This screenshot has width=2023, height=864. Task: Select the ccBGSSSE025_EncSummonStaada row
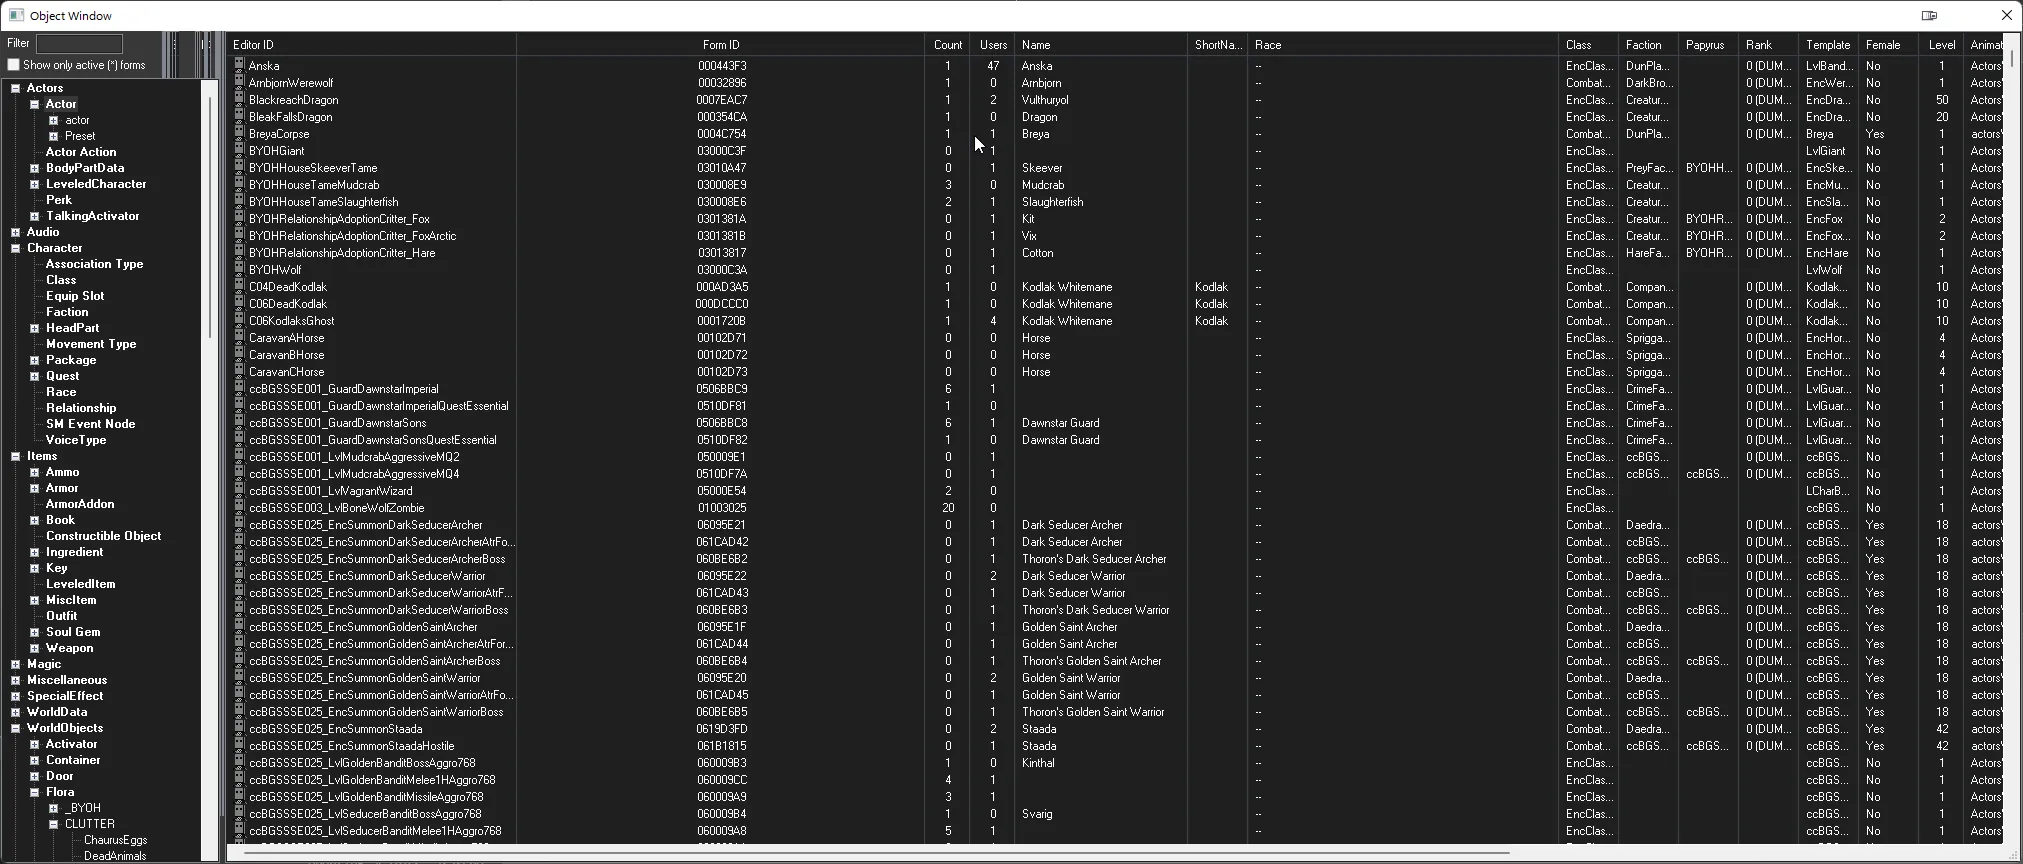(x=1115, y=729)
